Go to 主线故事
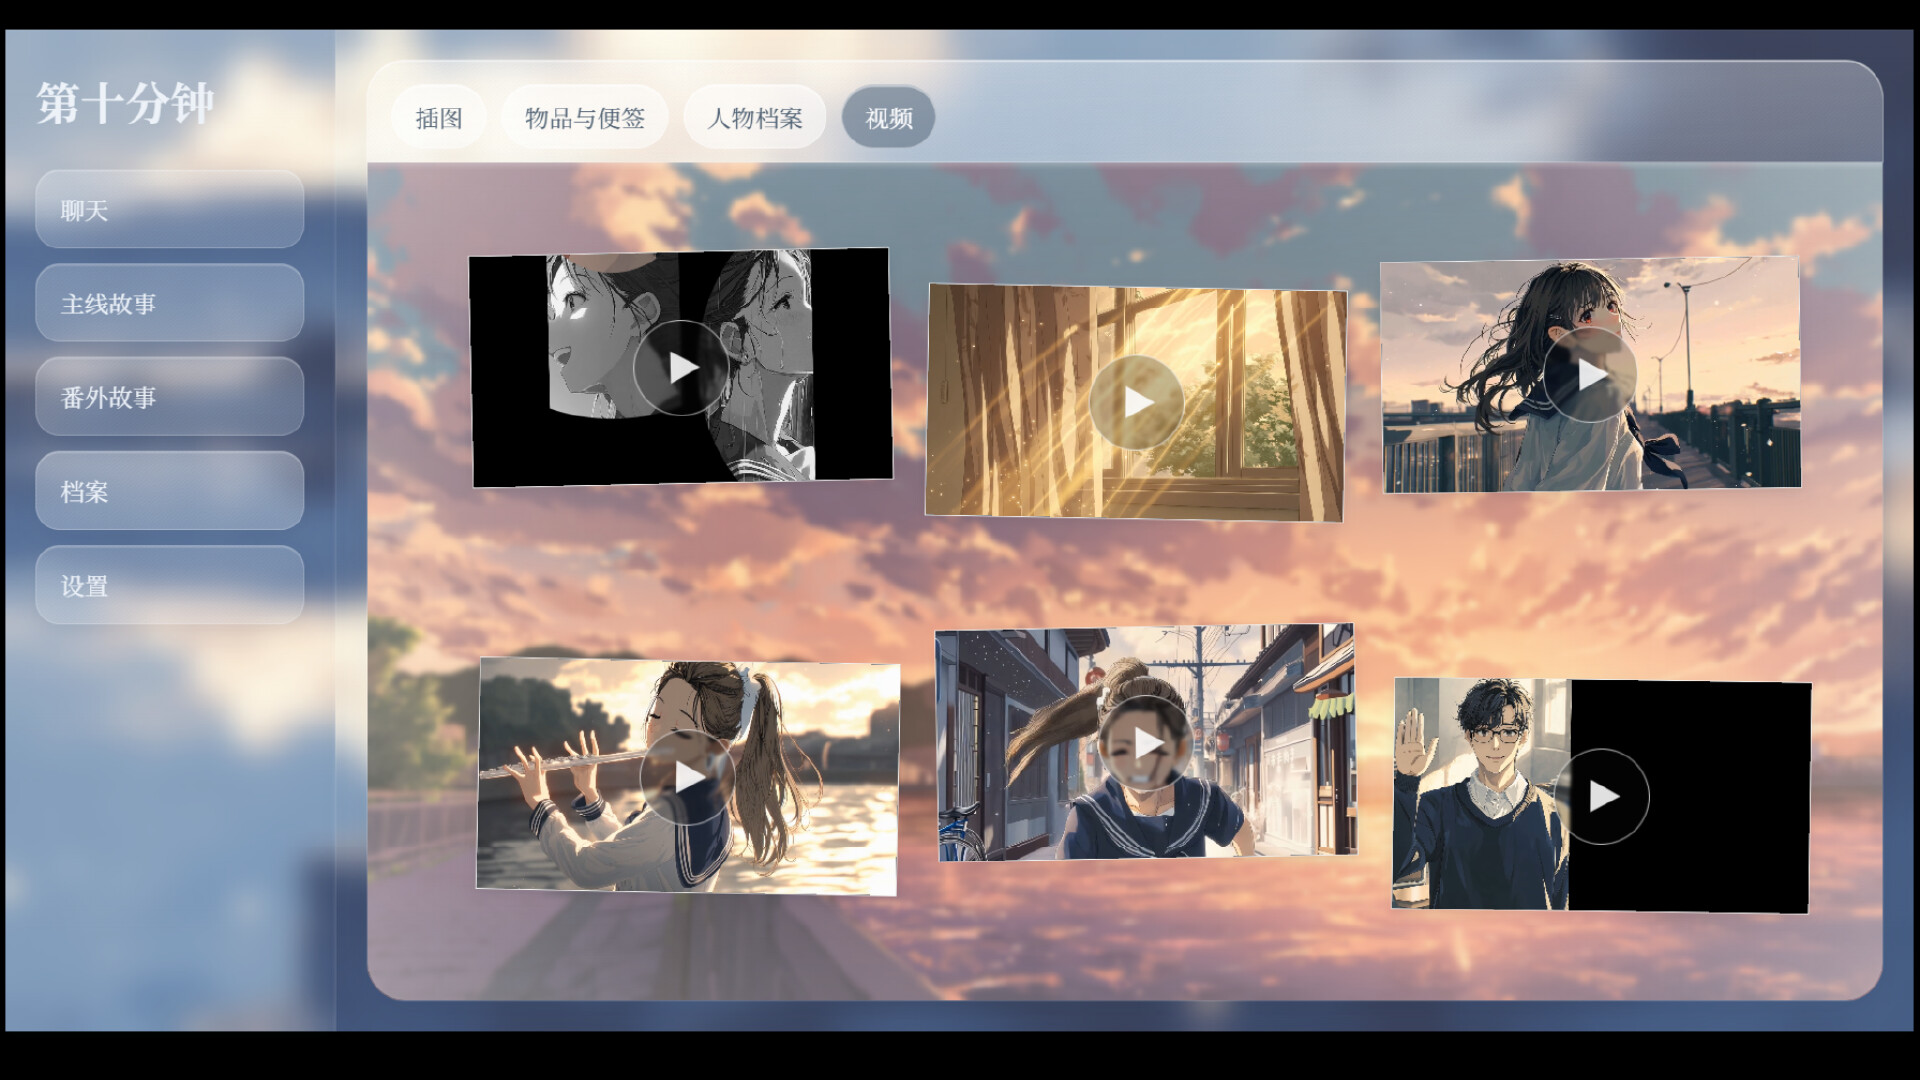Screen dimensions: 1920x1080 tap(170, 303)
